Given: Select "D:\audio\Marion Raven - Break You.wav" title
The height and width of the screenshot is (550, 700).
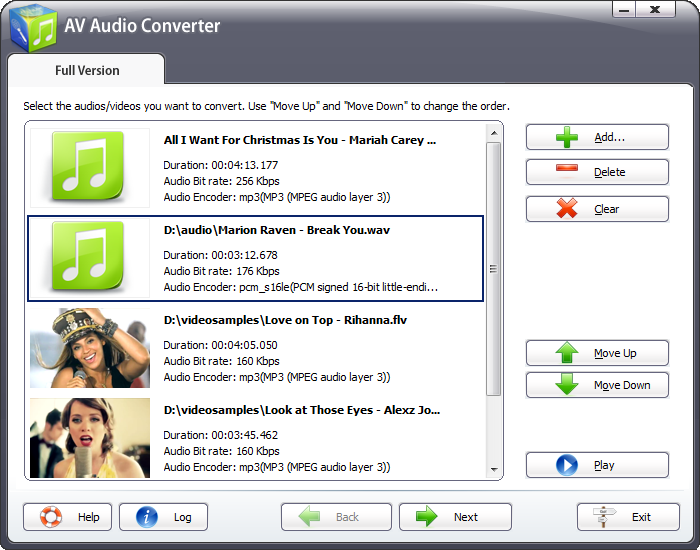Looking at the screenshot, I should (x=276, y=230).
